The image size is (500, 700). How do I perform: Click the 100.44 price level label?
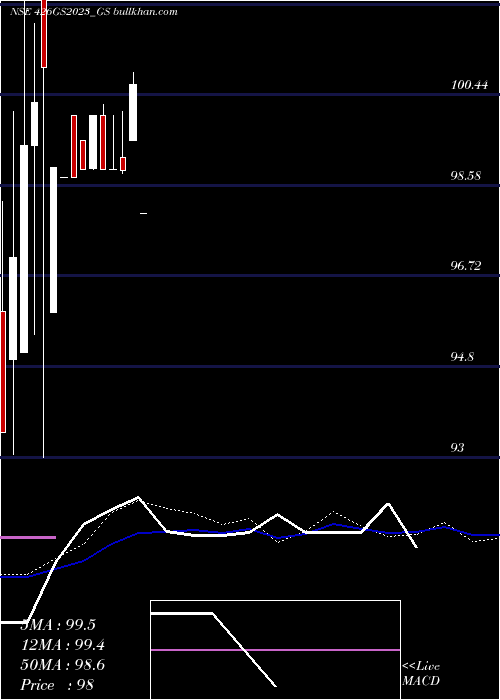click(x=469, y=85)
